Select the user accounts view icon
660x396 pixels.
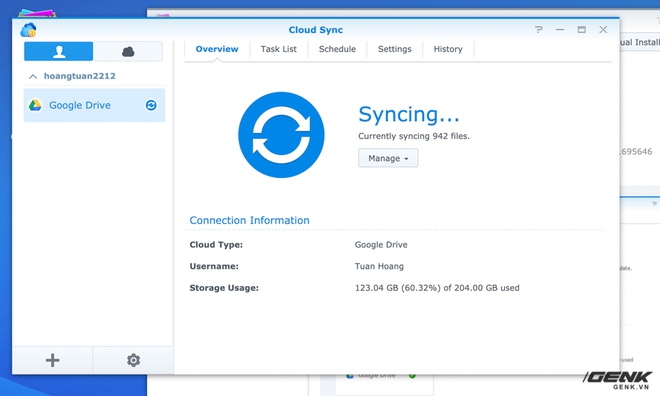[x=59, y=51]
